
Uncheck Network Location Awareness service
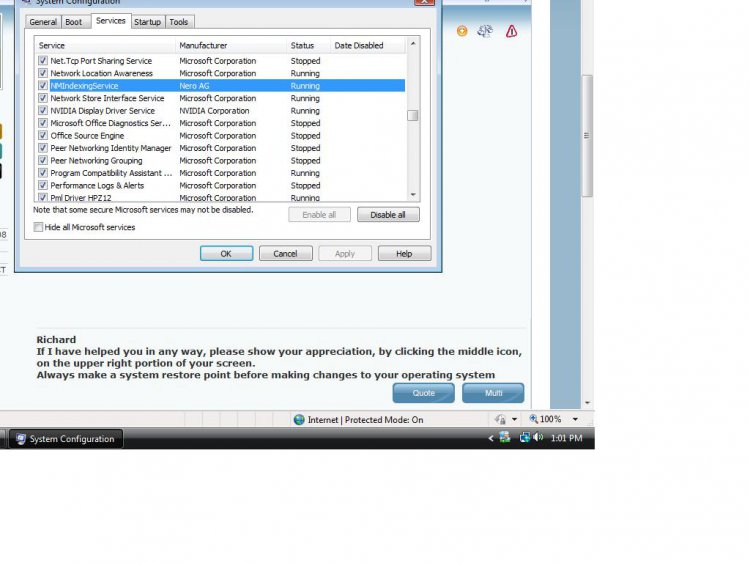(x=43, y=73)
